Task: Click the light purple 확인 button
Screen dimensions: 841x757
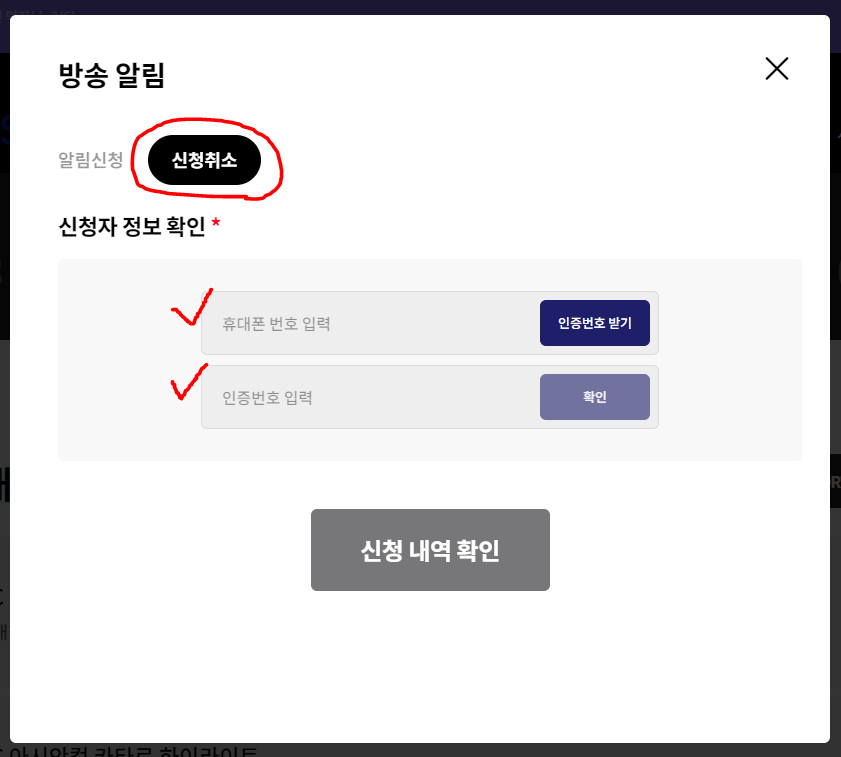Action: point(594,396)
